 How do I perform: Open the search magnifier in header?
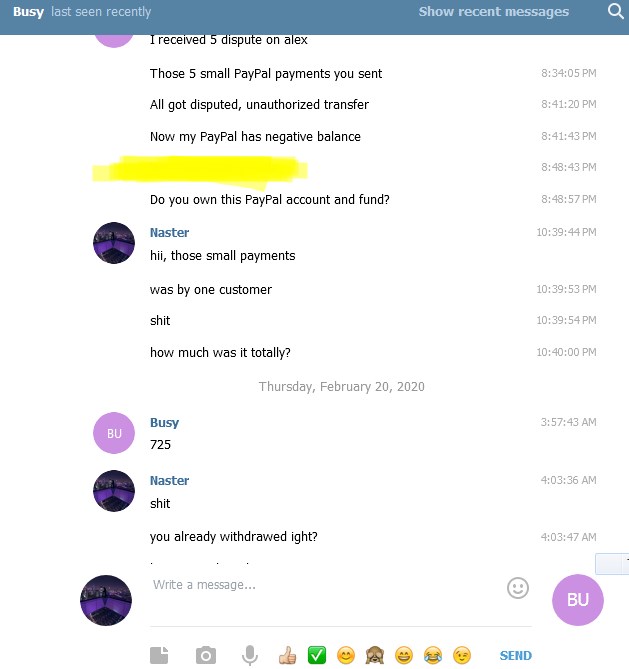coord(615,11)
